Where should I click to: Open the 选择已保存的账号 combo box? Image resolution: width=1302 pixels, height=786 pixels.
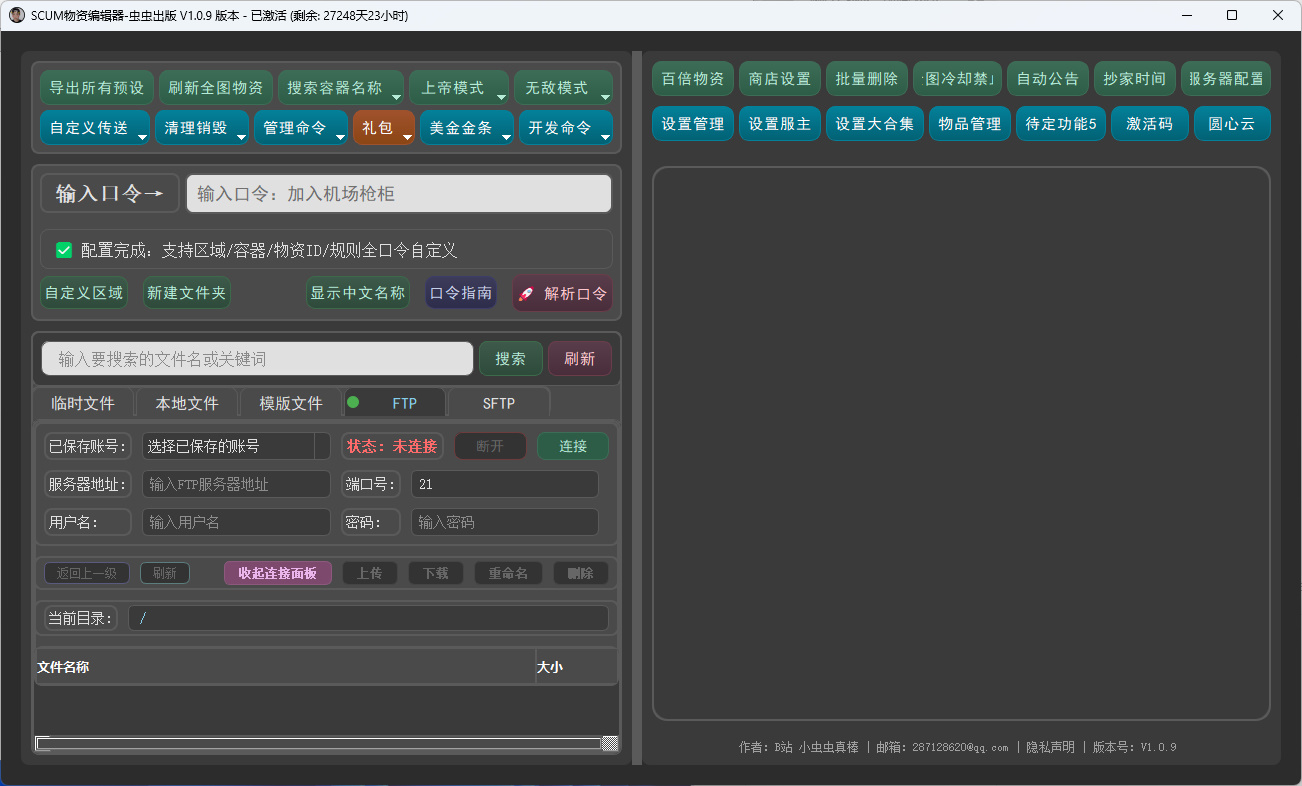(x=236, y=446)
